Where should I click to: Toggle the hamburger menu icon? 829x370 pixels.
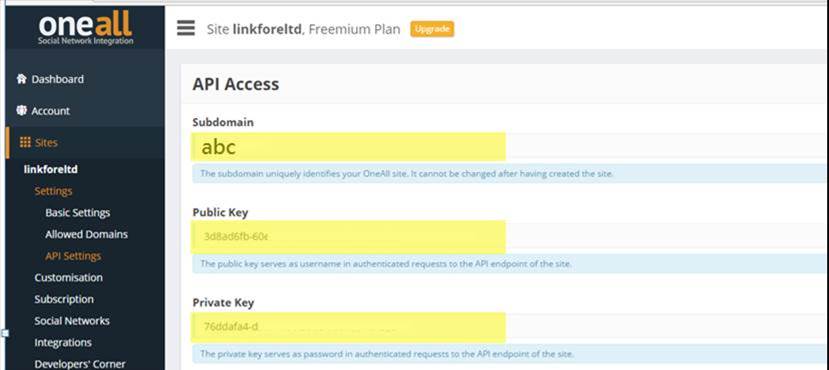186,28
